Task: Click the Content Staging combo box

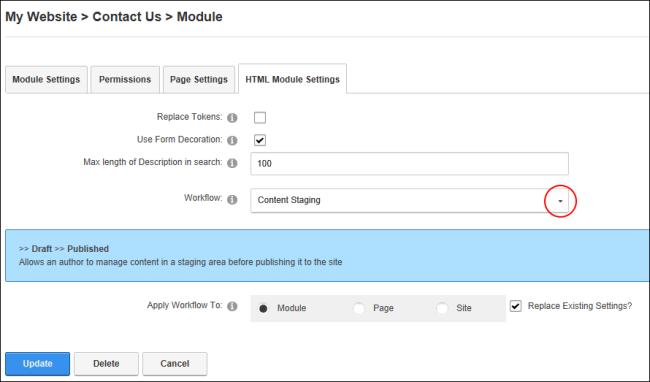Action: pyautogui.click(x=410, y=201)
